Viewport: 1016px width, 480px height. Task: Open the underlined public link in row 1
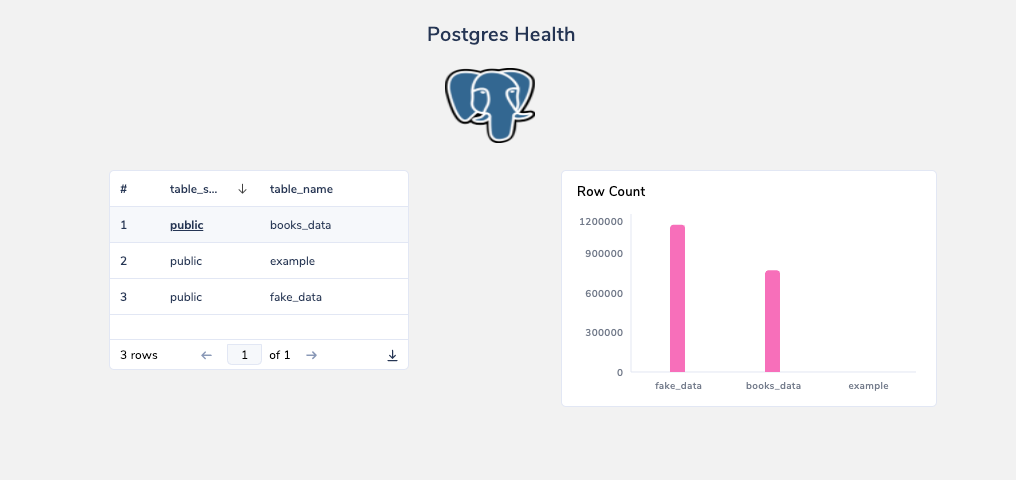click(x=187, y=225)
